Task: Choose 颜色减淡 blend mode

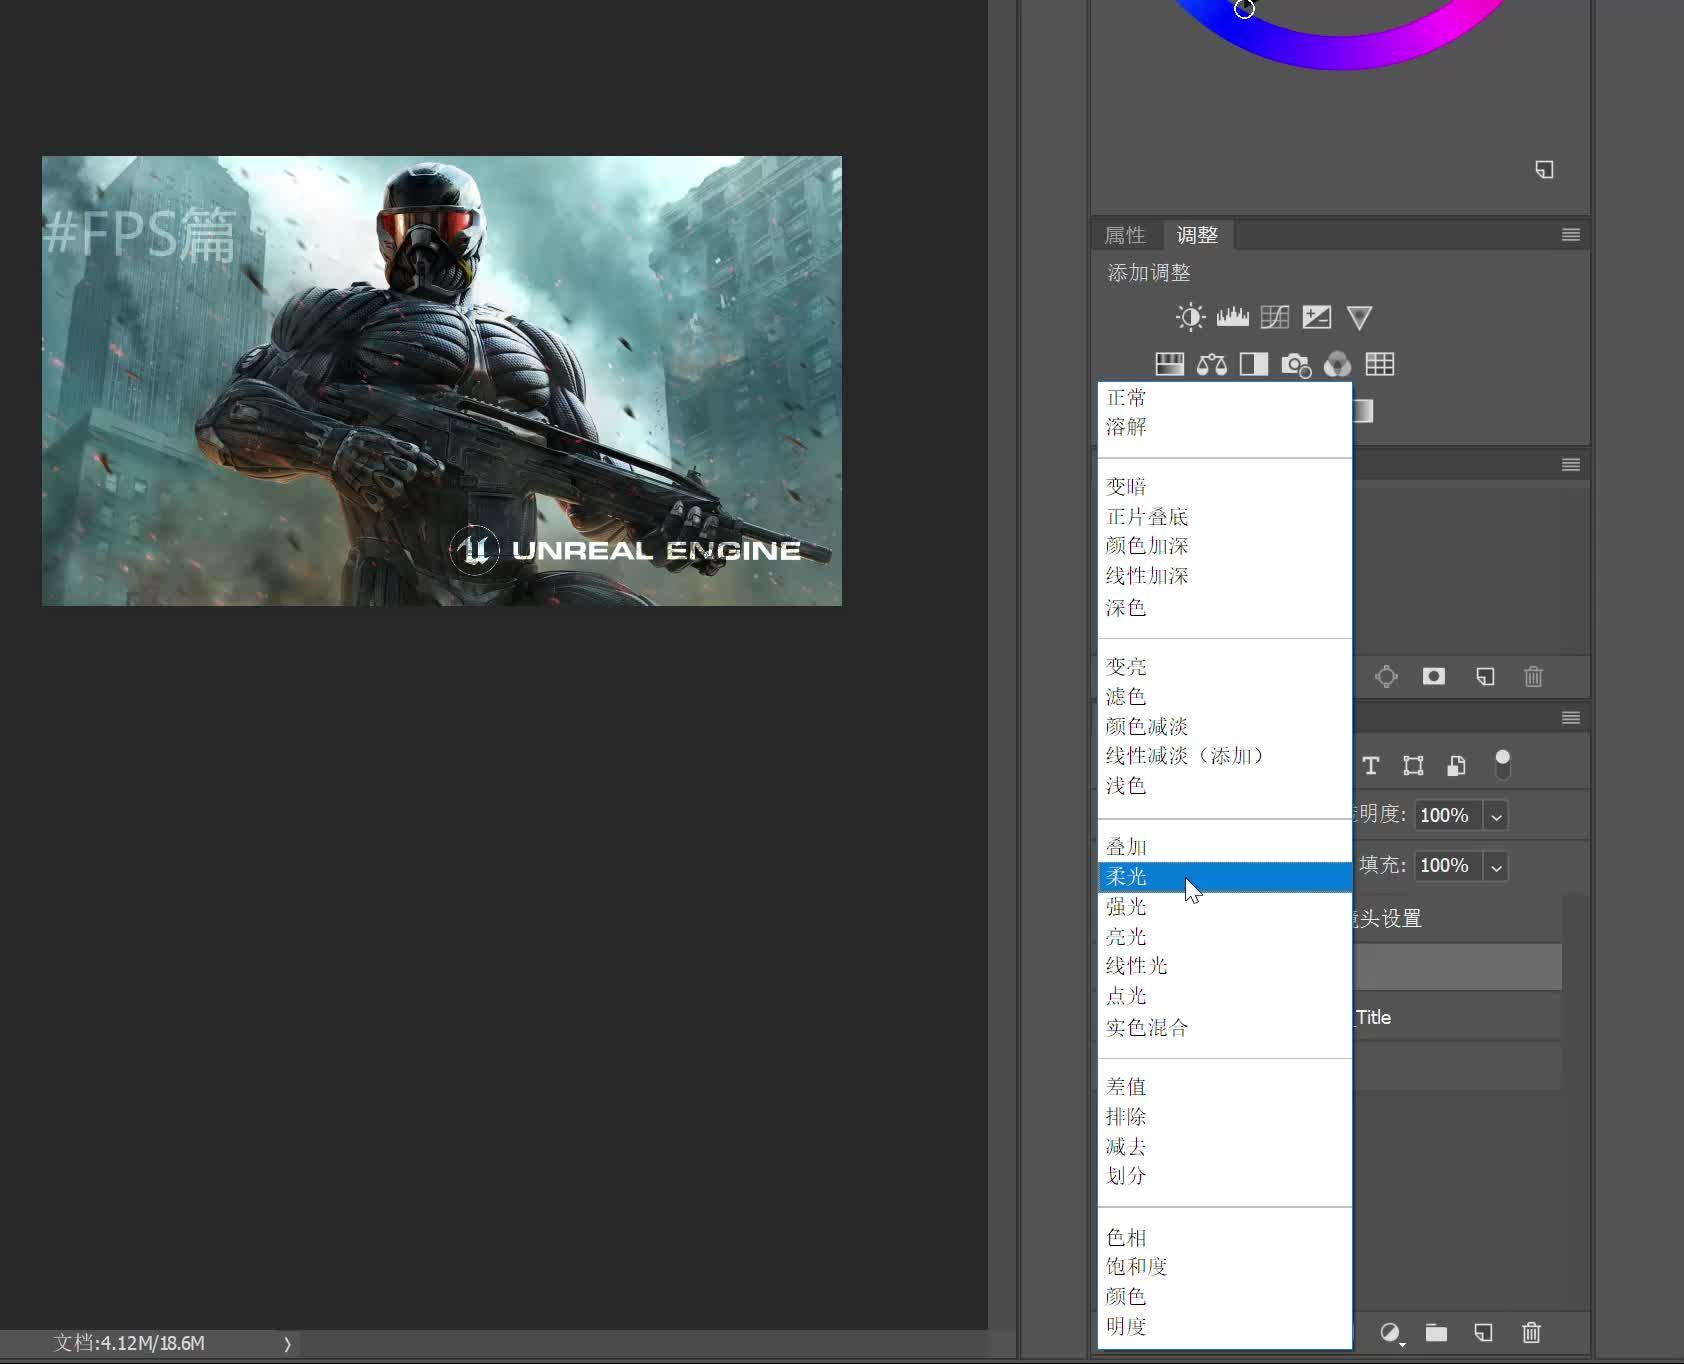Action: pos(1225,727)
